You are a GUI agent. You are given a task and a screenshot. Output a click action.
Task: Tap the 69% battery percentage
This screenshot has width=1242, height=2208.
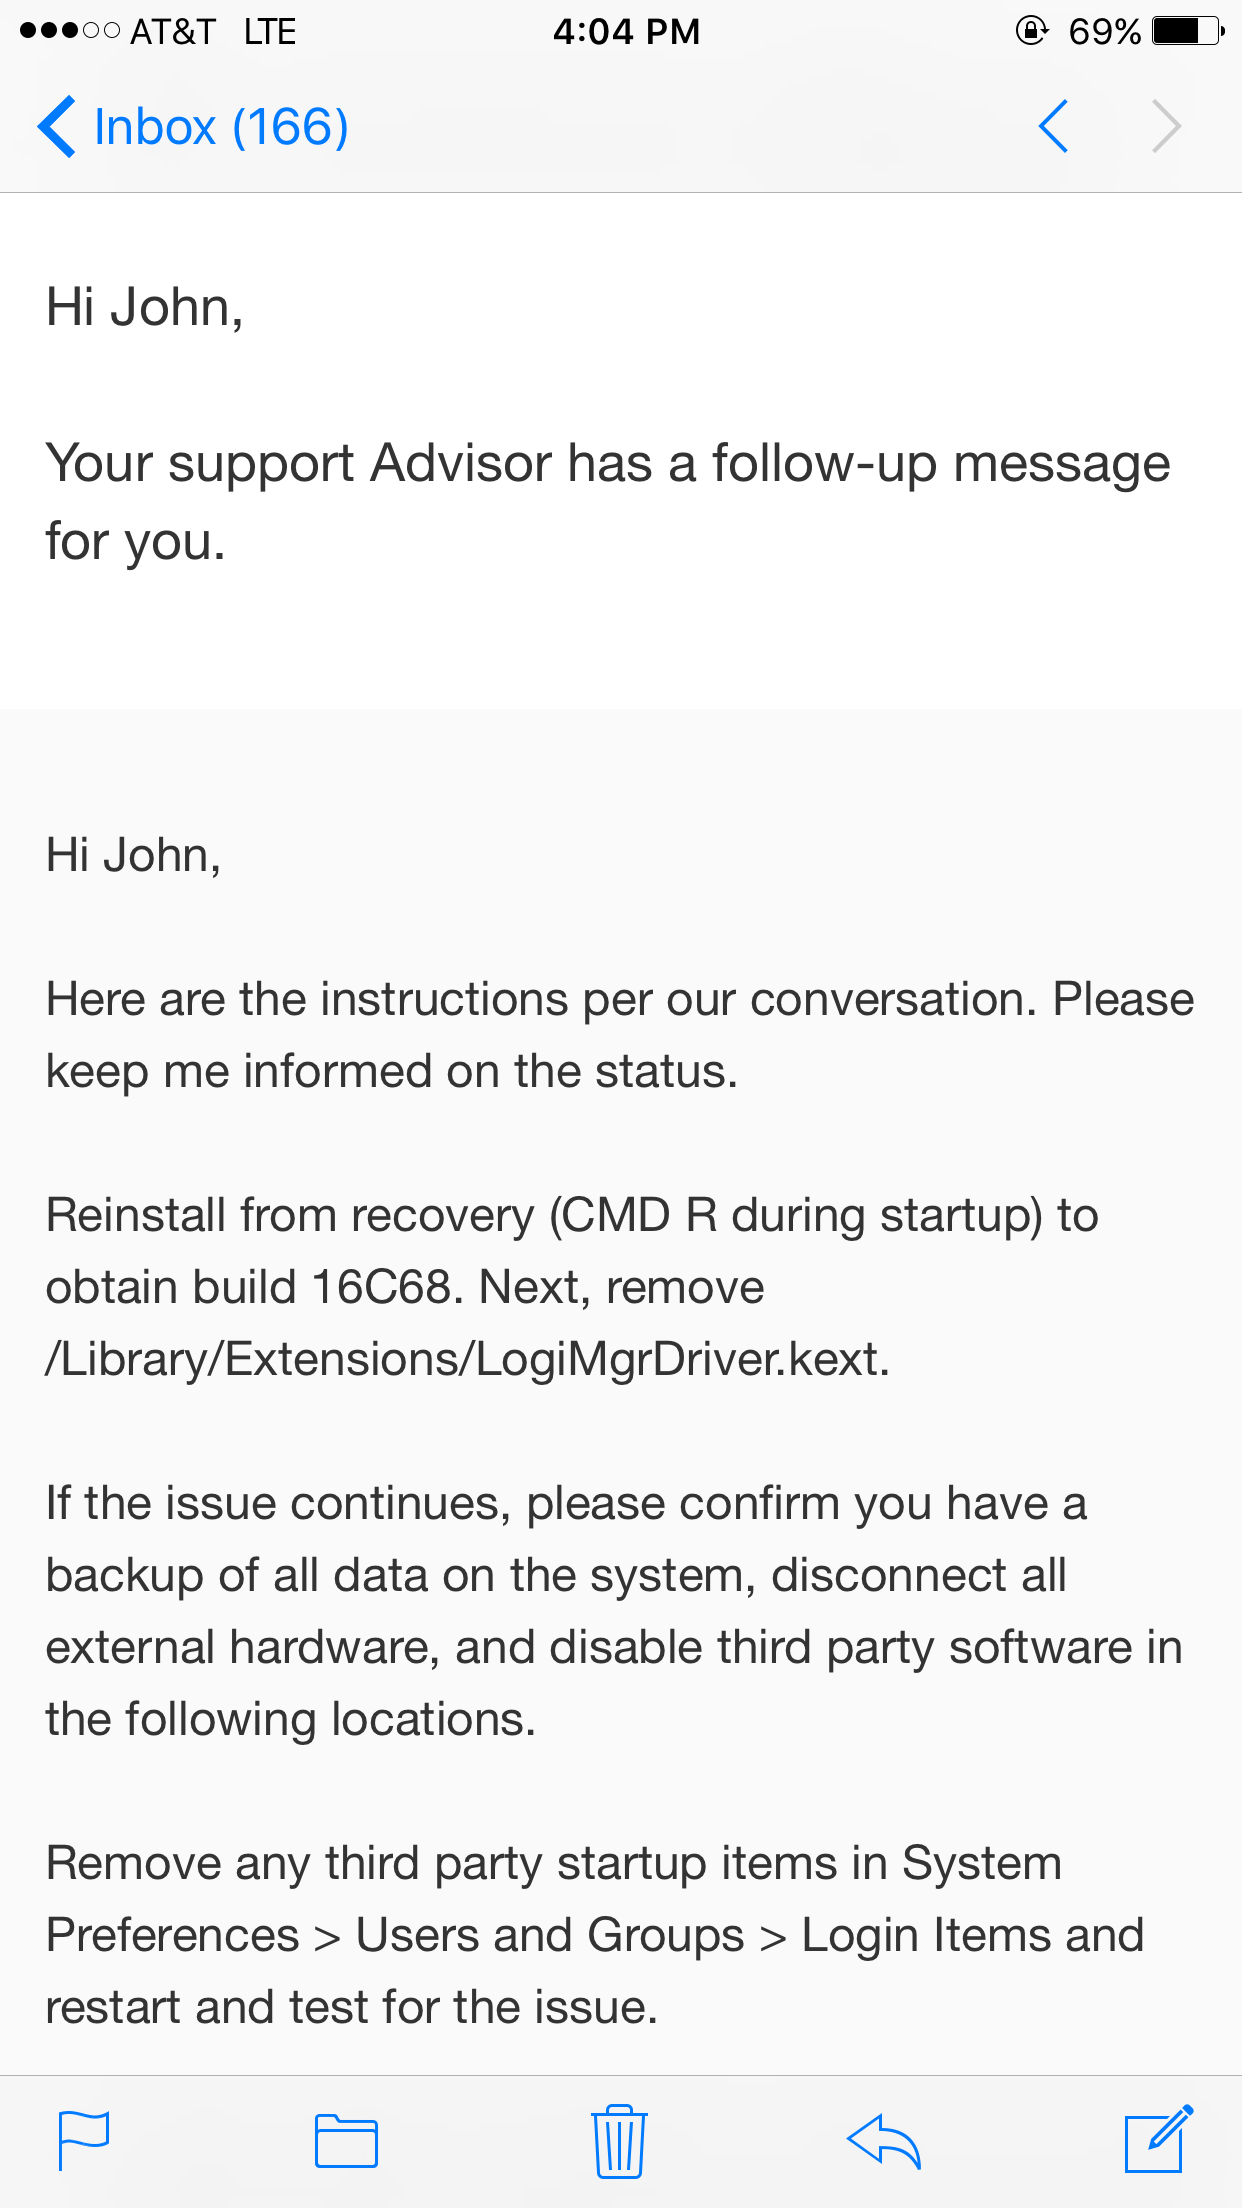[x=1104, y=31]
